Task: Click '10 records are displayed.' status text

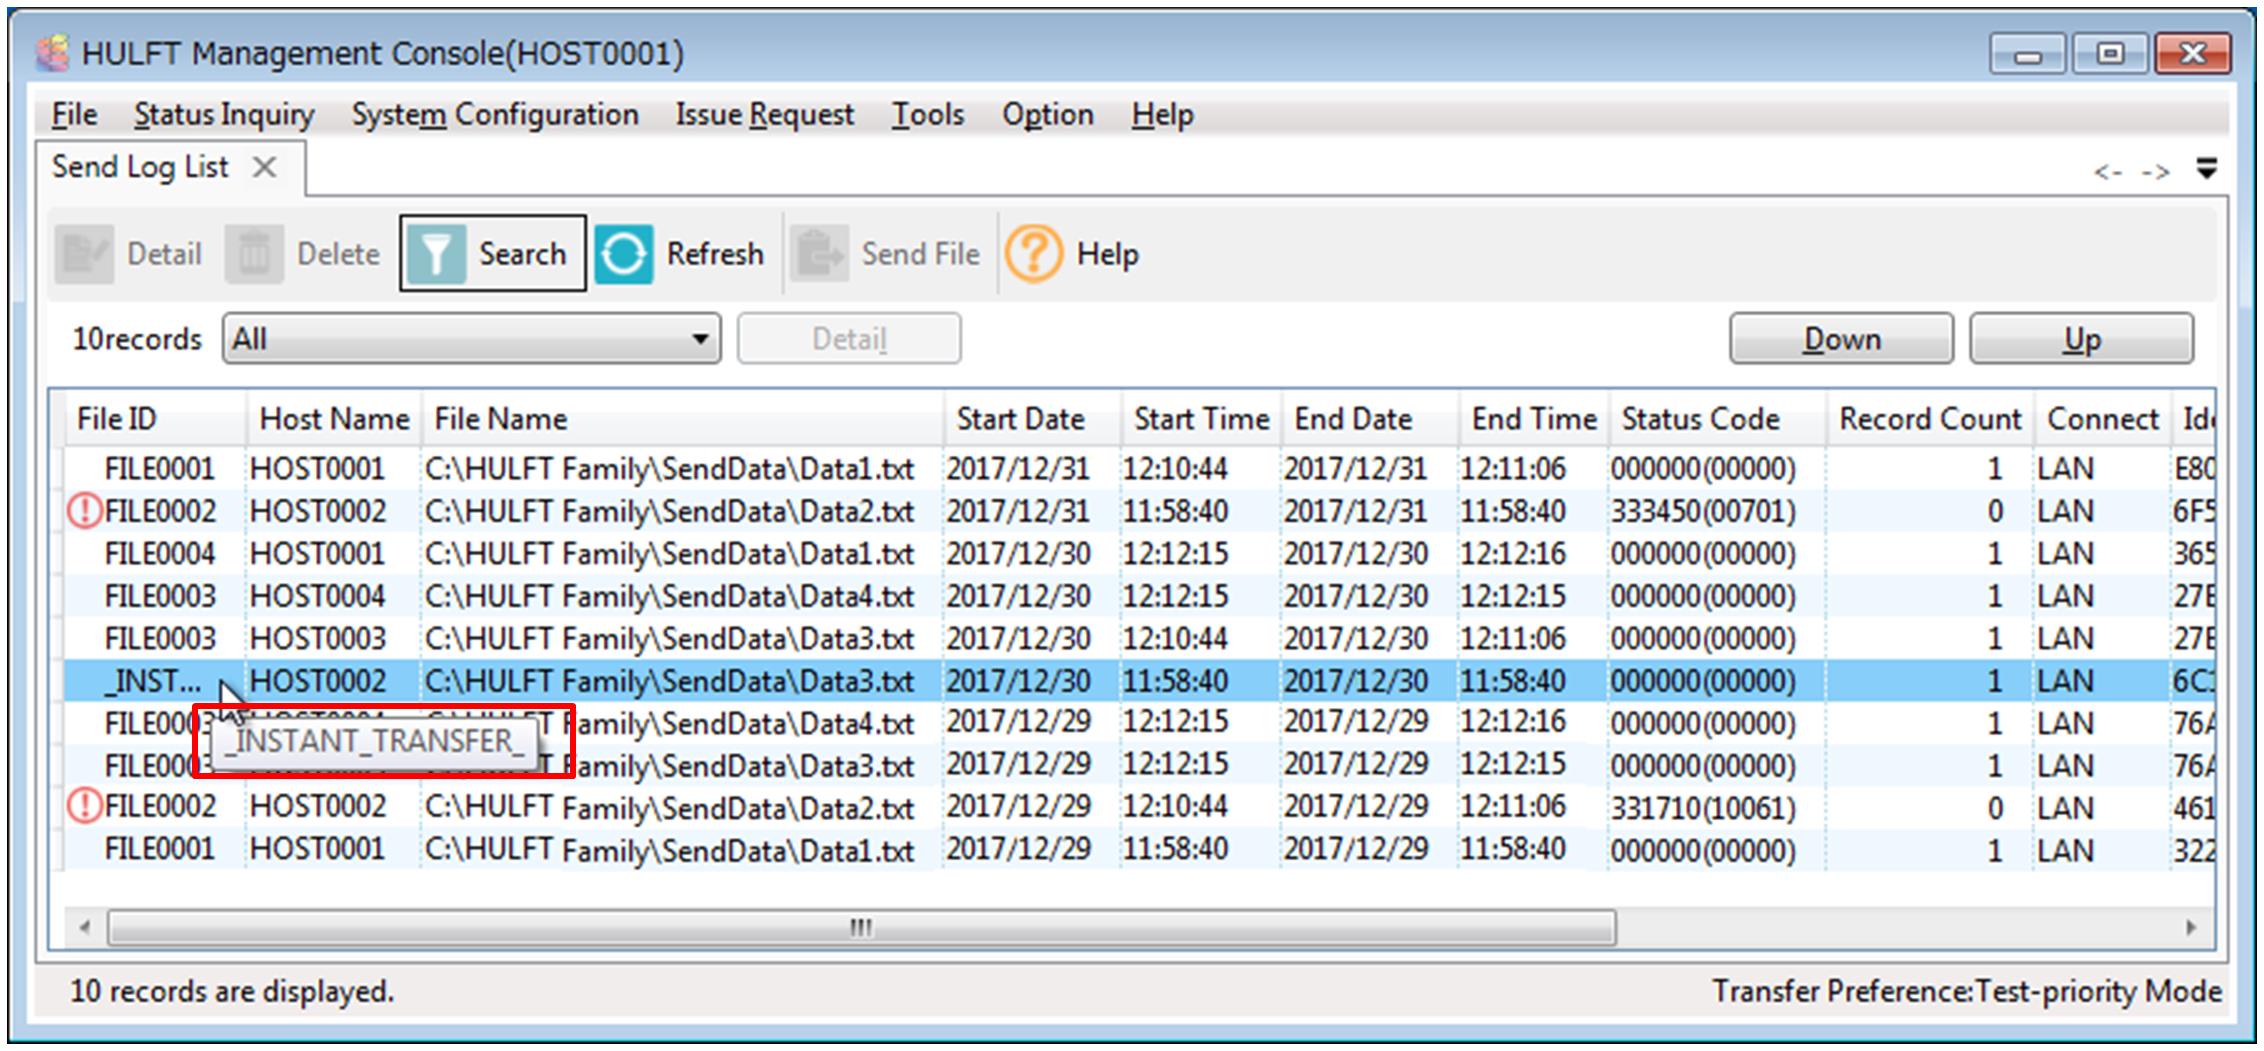Action: 232,991
